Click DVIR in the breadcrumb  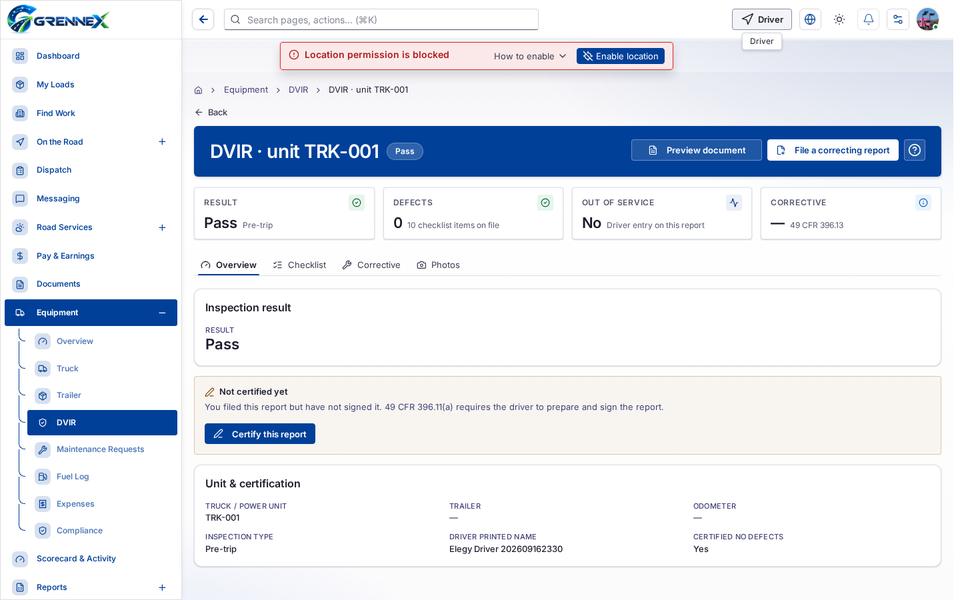coord(298,90)
